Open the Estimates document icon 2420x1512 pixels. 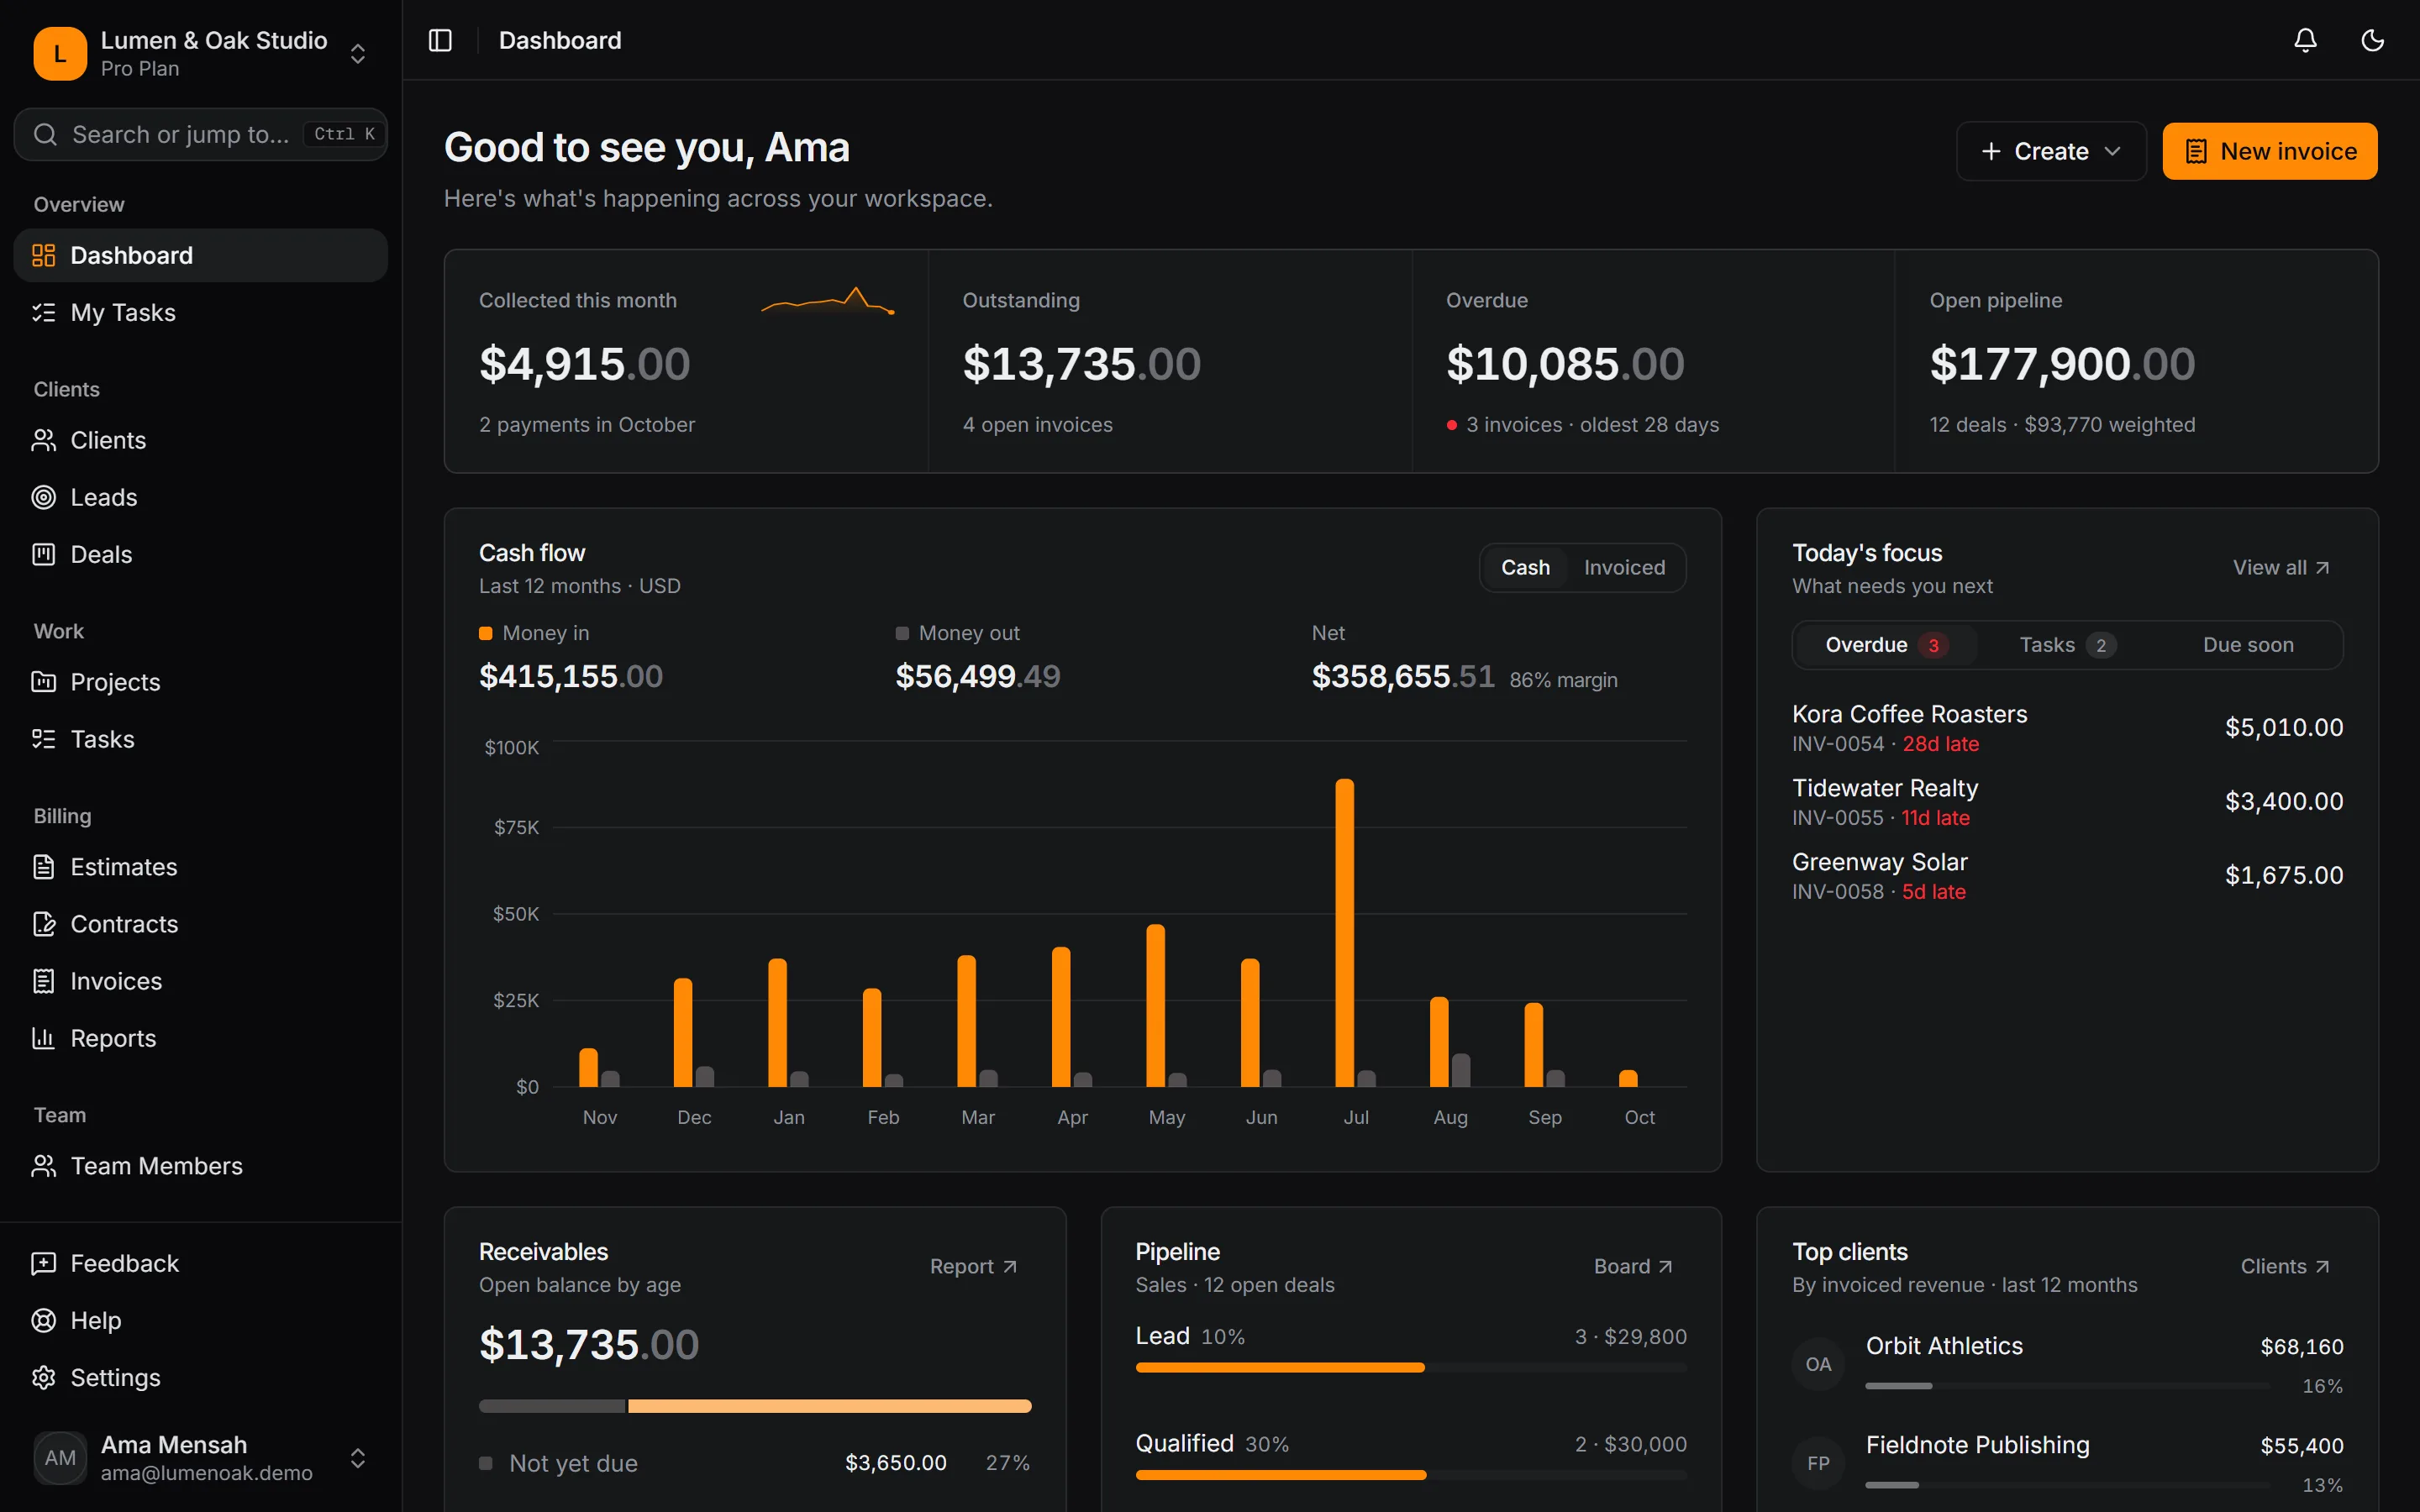tap(44, 867)
